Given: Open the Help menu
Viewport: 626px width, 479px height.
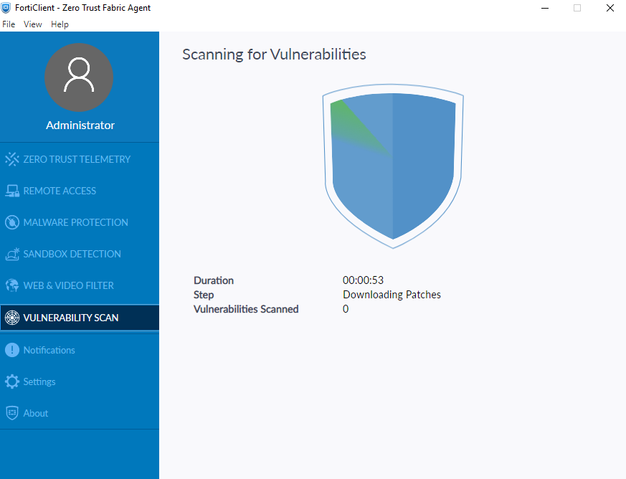Looking at the screenshot, I should click(59, 24).
